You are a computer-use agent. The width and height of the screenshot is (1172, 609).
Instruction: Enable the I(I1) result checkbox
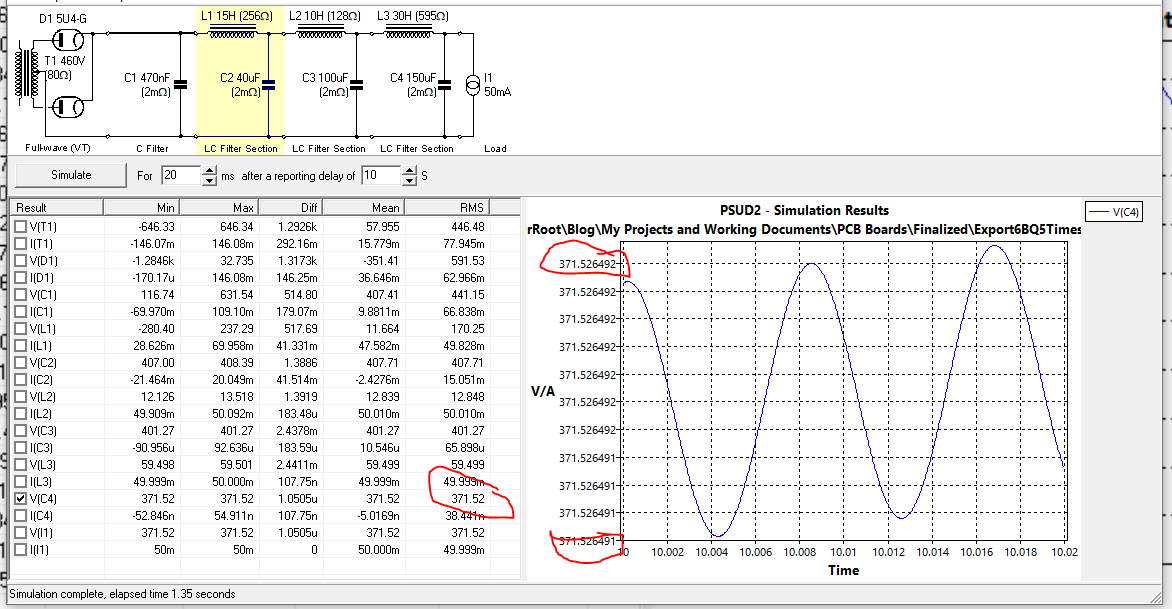click(20, 550)
